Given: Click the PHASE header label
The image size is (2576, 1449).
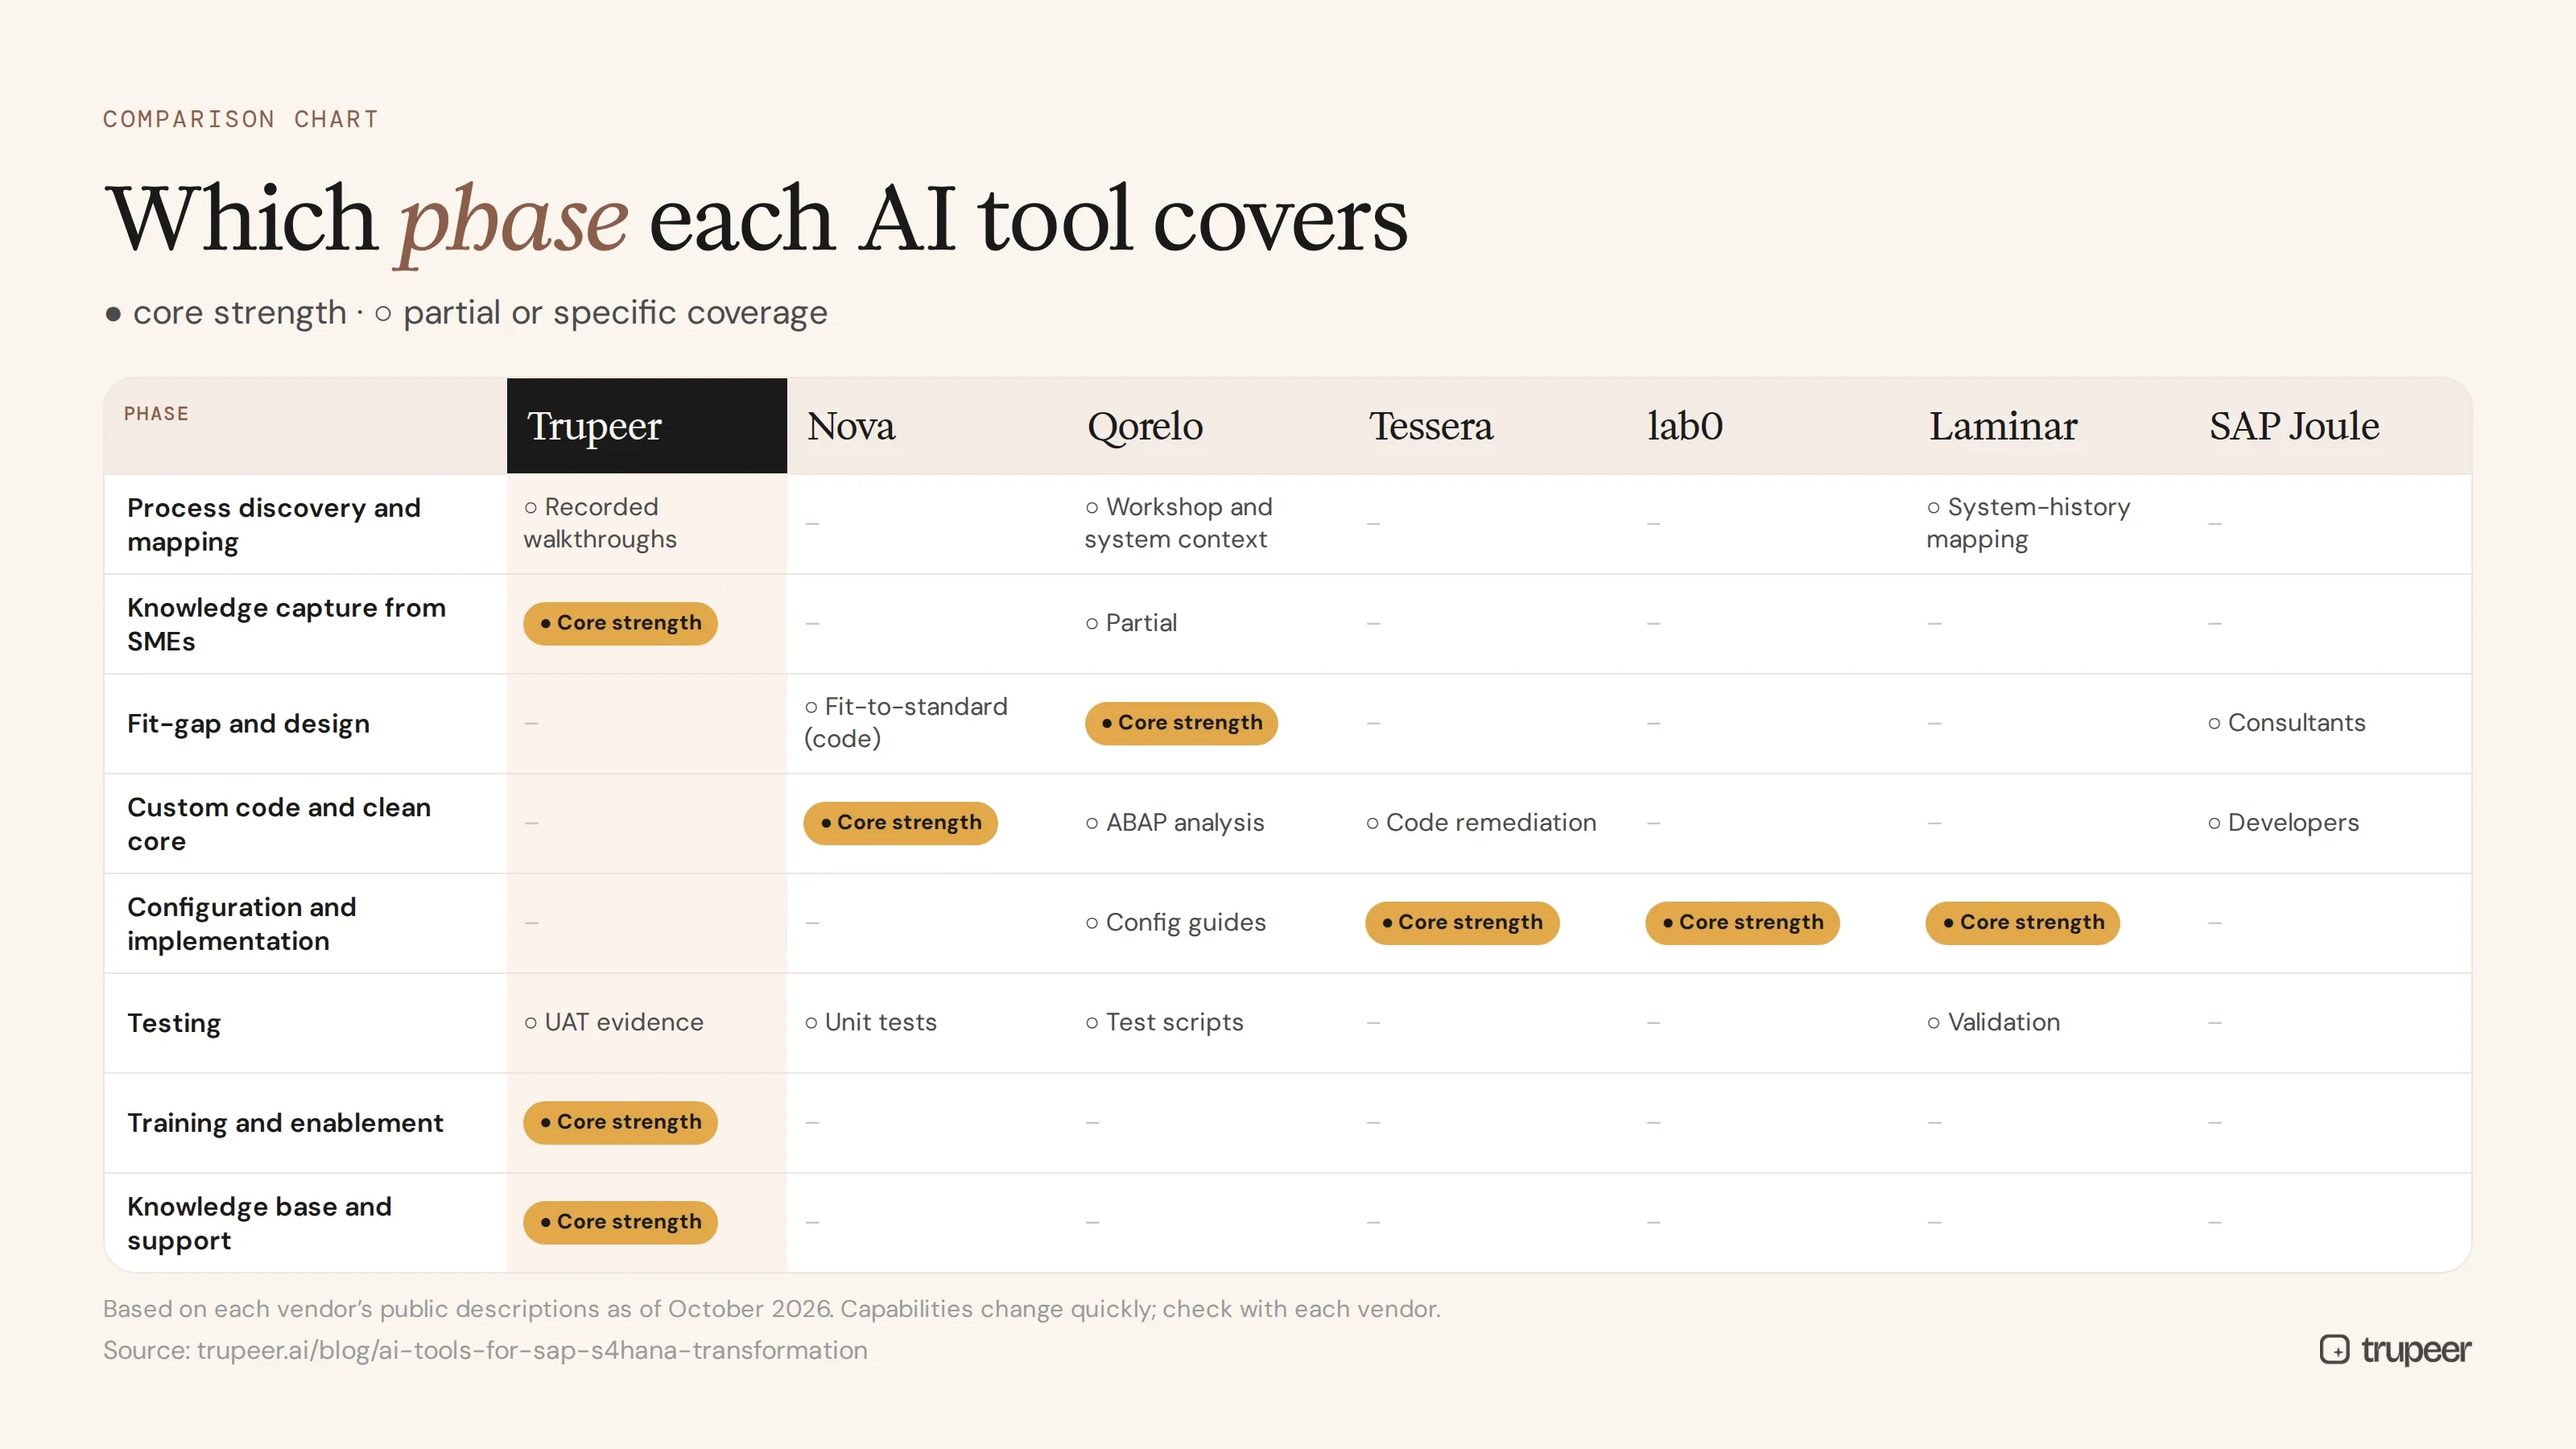Looking at the screenshot, I should pos(156,414).
